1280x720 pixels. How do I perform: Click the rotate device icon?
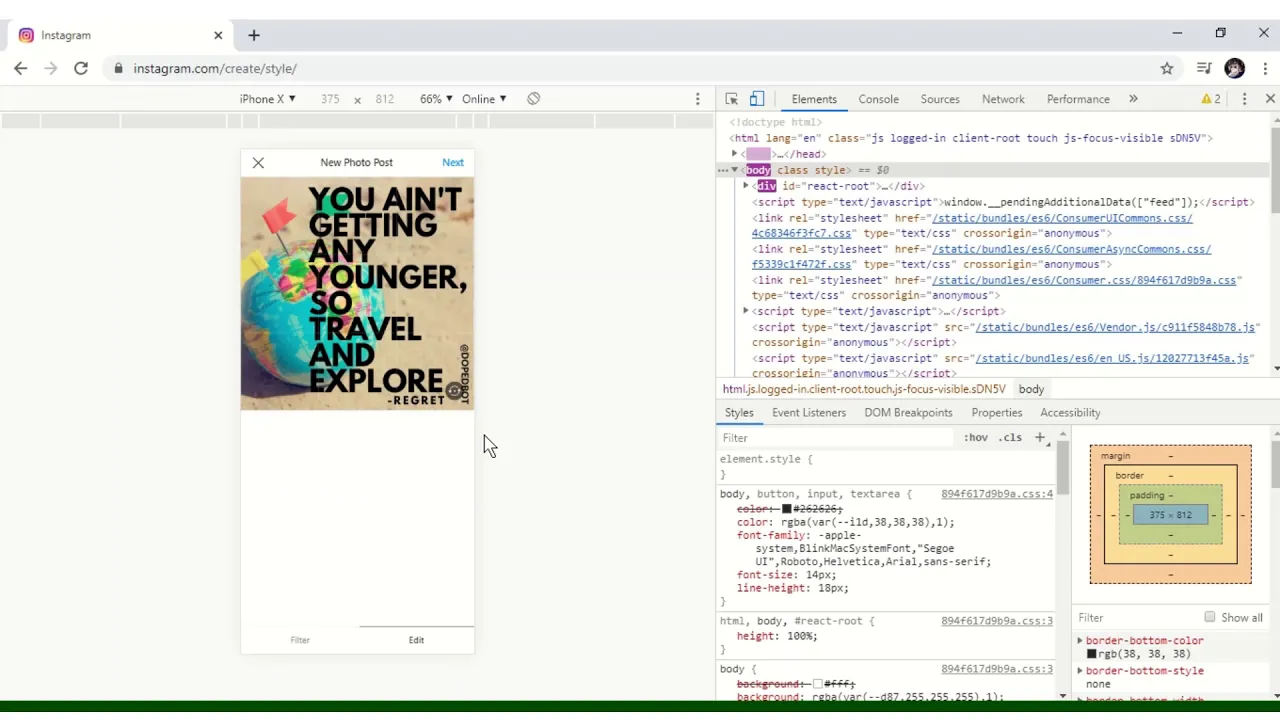pos(534,99)
